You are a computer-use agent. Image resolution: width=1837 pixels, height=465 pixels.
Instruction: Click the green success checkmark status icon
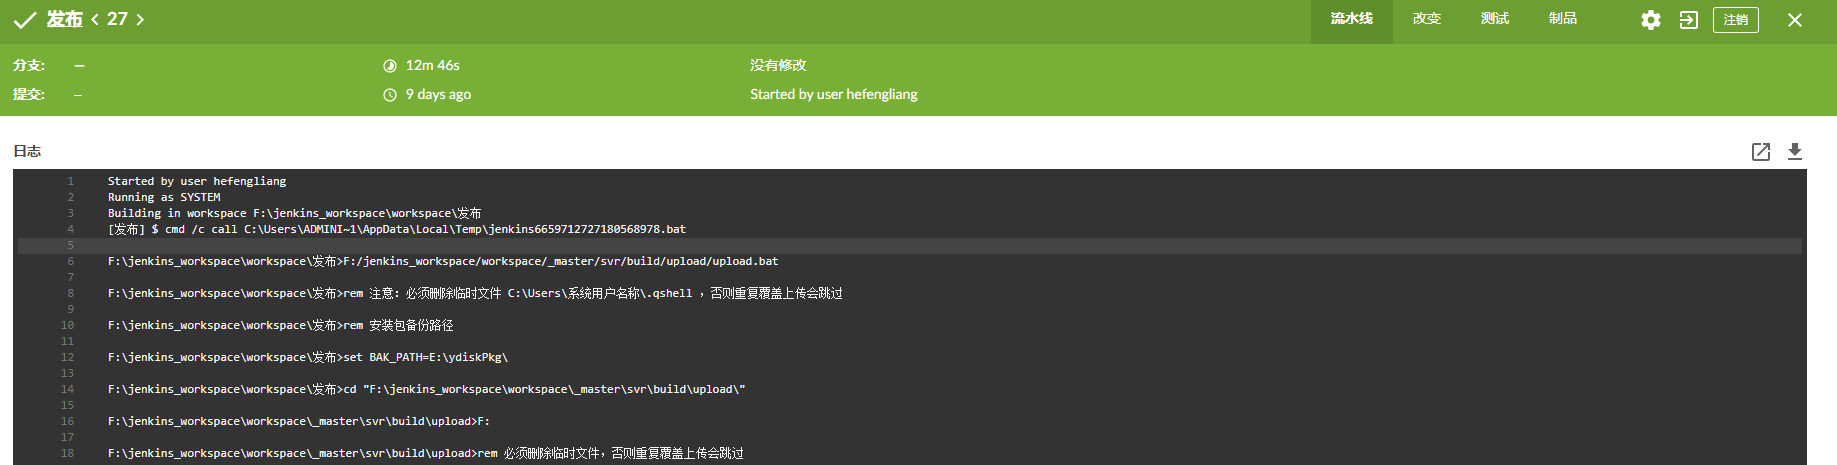coord(25,20)
